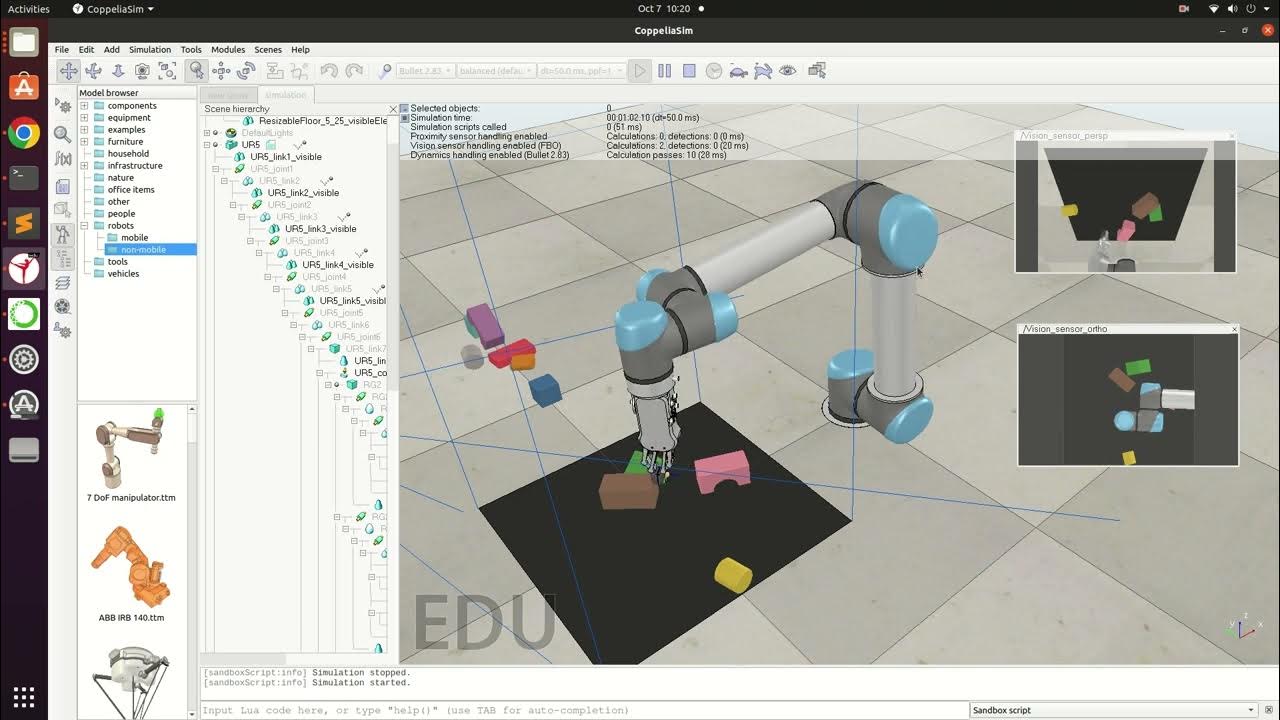Open calculation module properties f(x) icon
This screenshot has height=720, width=1280.
click(x=62, y=160)
